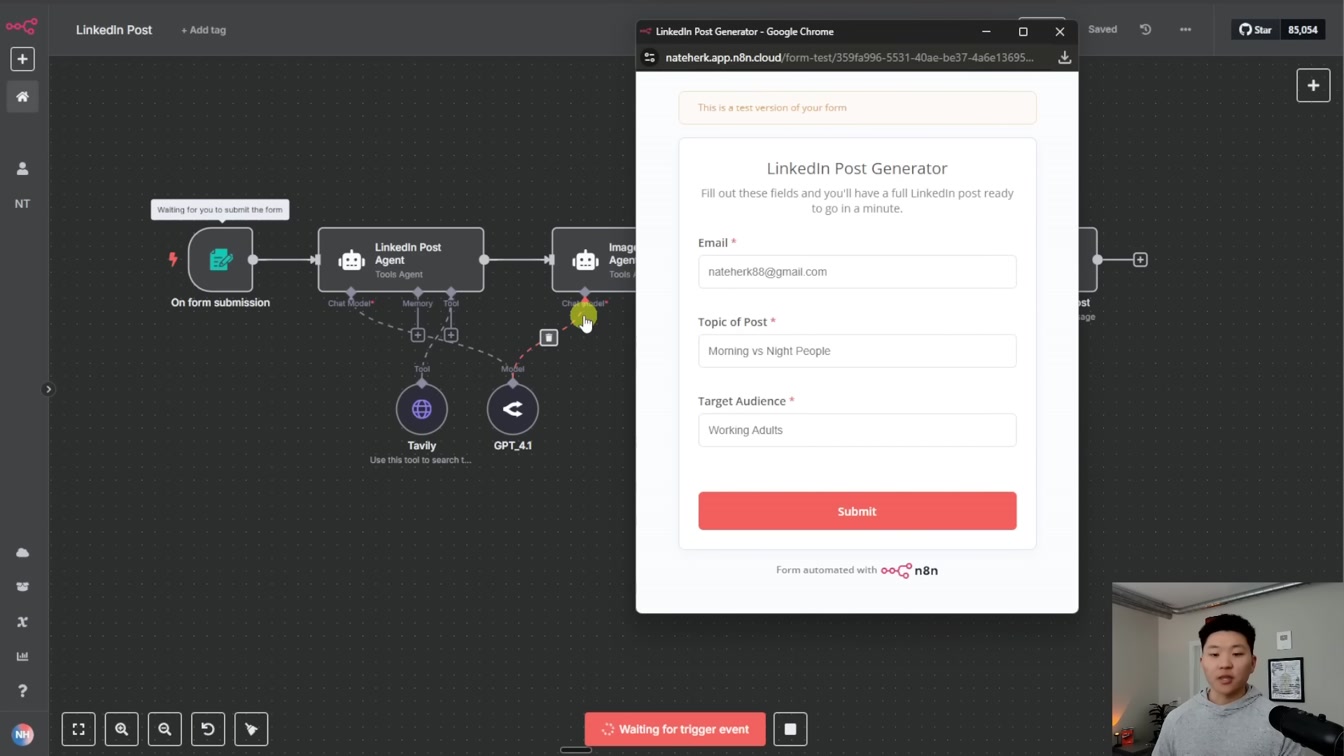Click the Chrome download icon in the popup
Screen dimensions: 1344x756
(x=1064, y=58)
